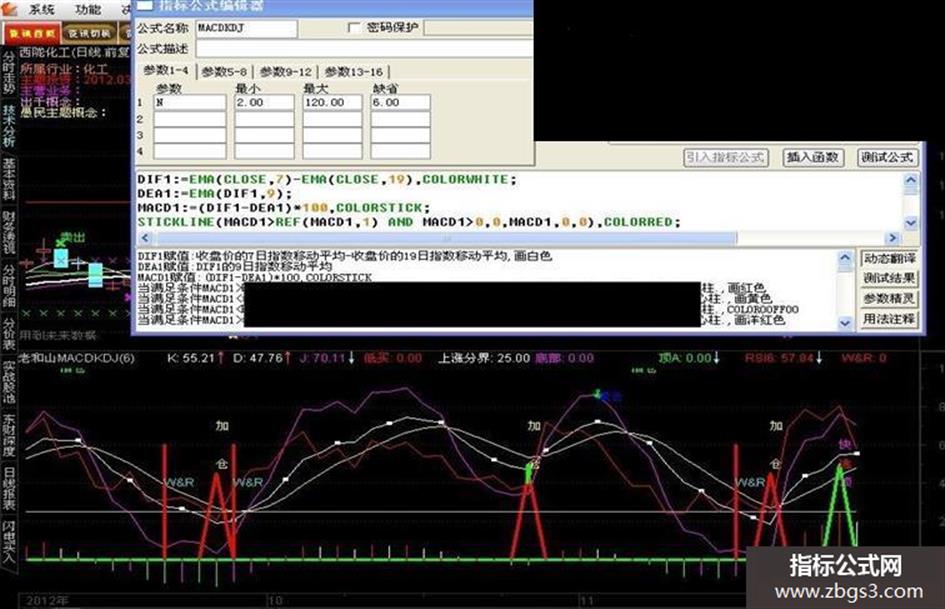The height and width of the screenshot is (609, 945).
Task: Switch to the 参数9-12 tab
Action: (x=287, y=71)
